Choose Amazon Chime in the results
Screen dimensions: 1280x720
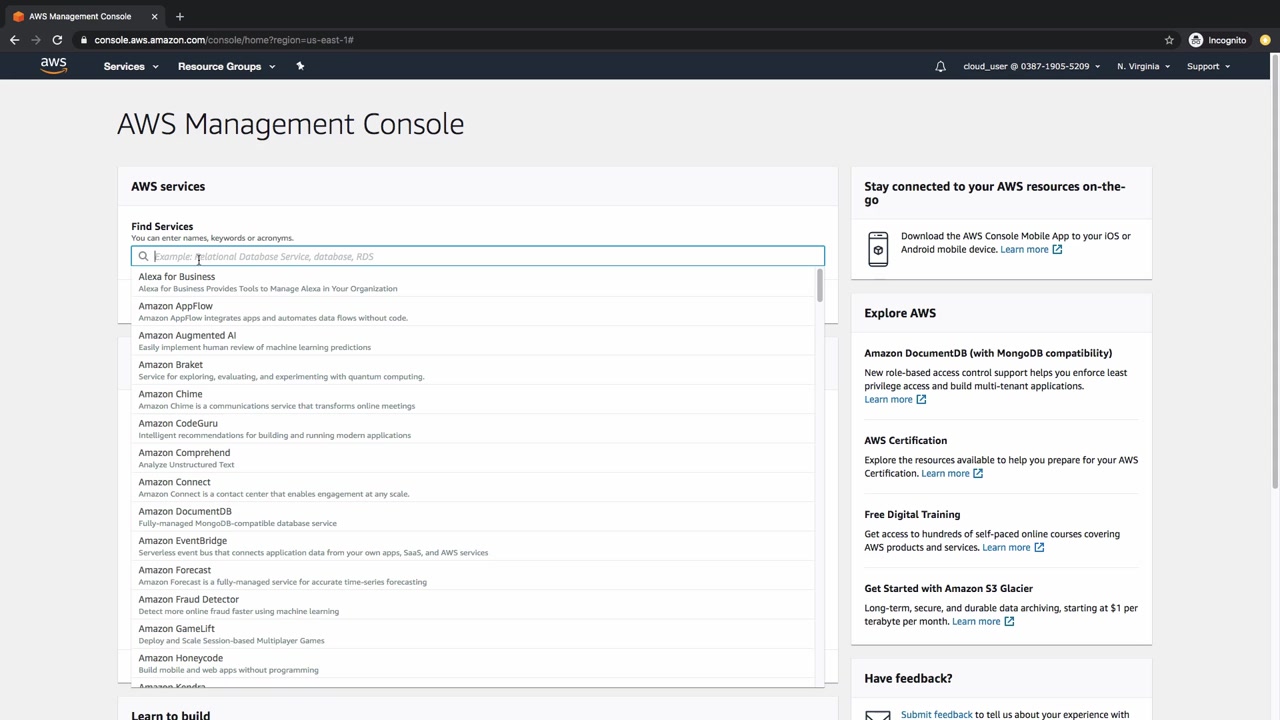point(170,394)
